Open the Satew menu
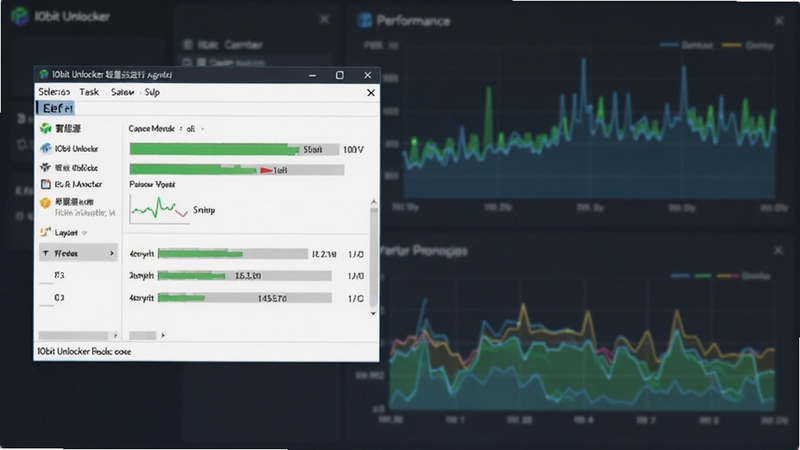Image resolution: width=800 pixels, height=450 pixels. click(122, 92)
